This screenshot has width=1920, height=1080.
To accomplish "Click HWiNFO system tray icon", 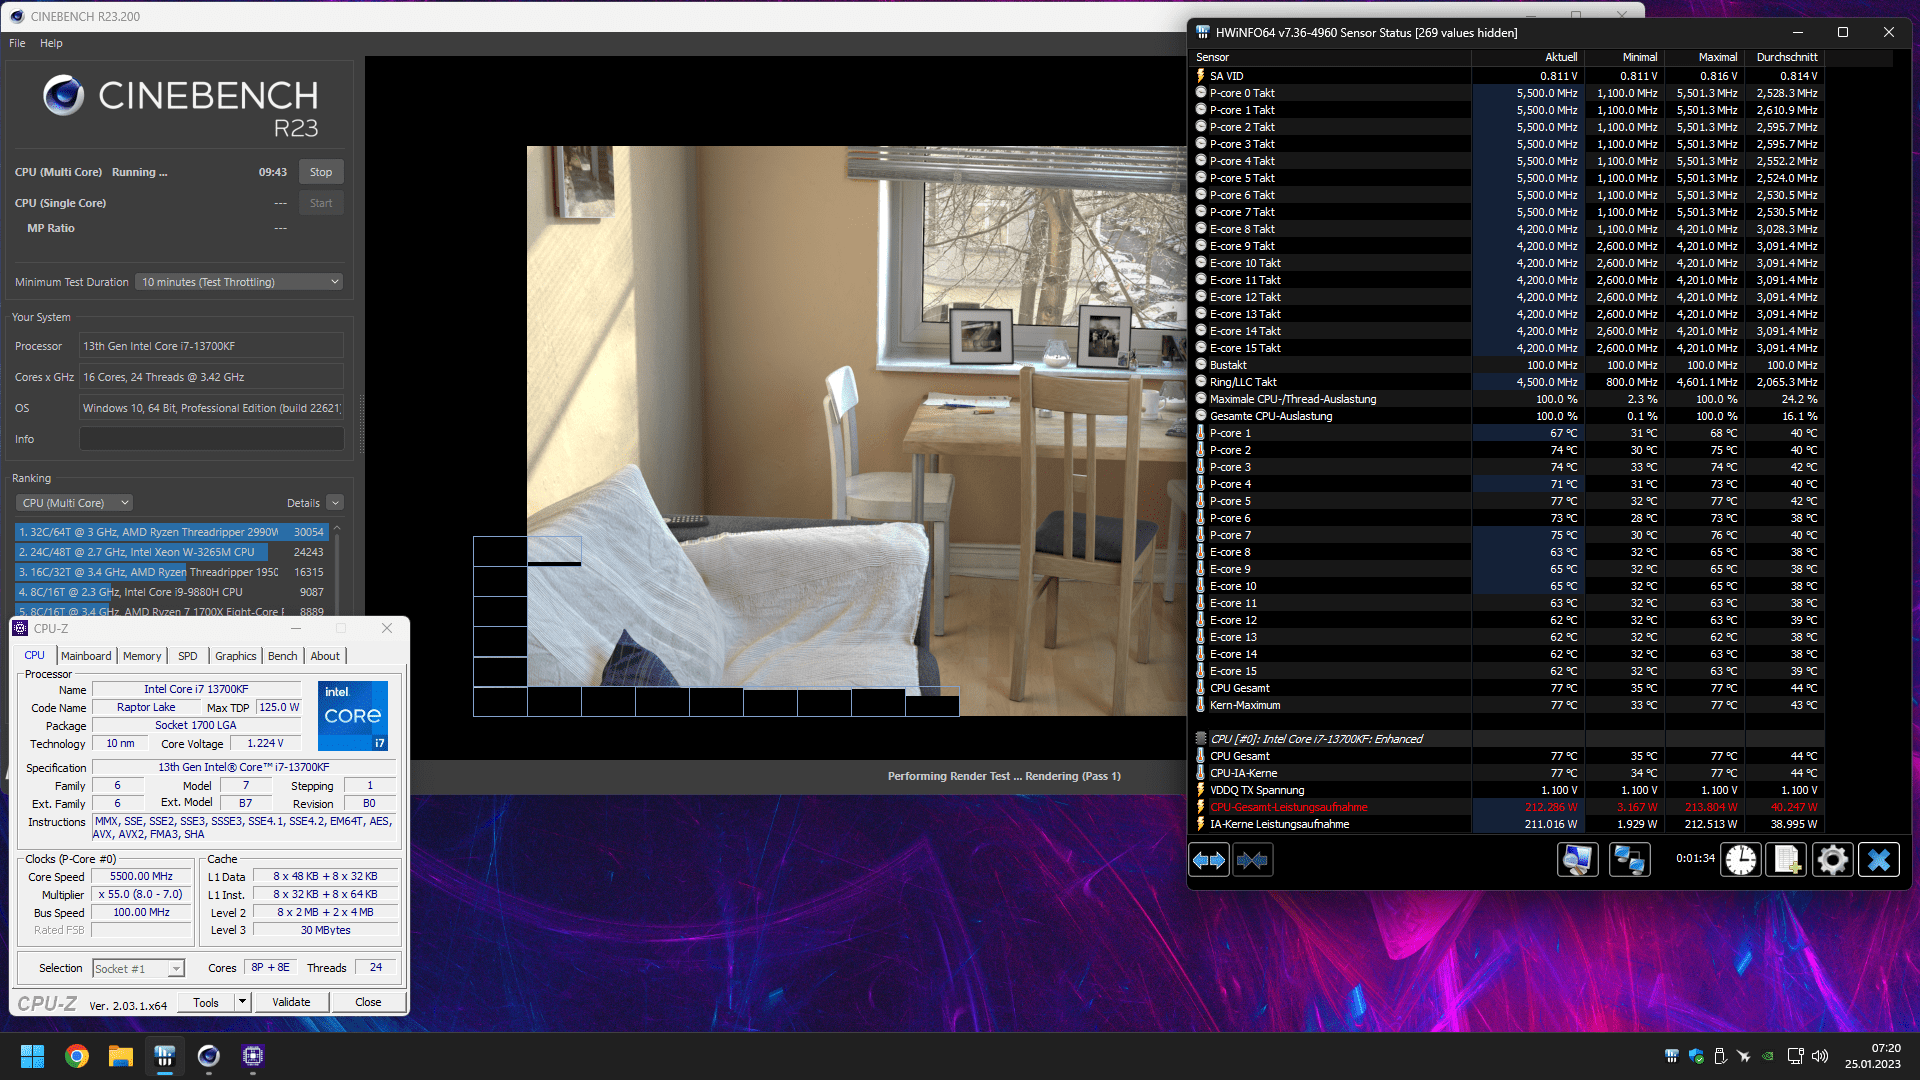I will pos(1671,1056).
